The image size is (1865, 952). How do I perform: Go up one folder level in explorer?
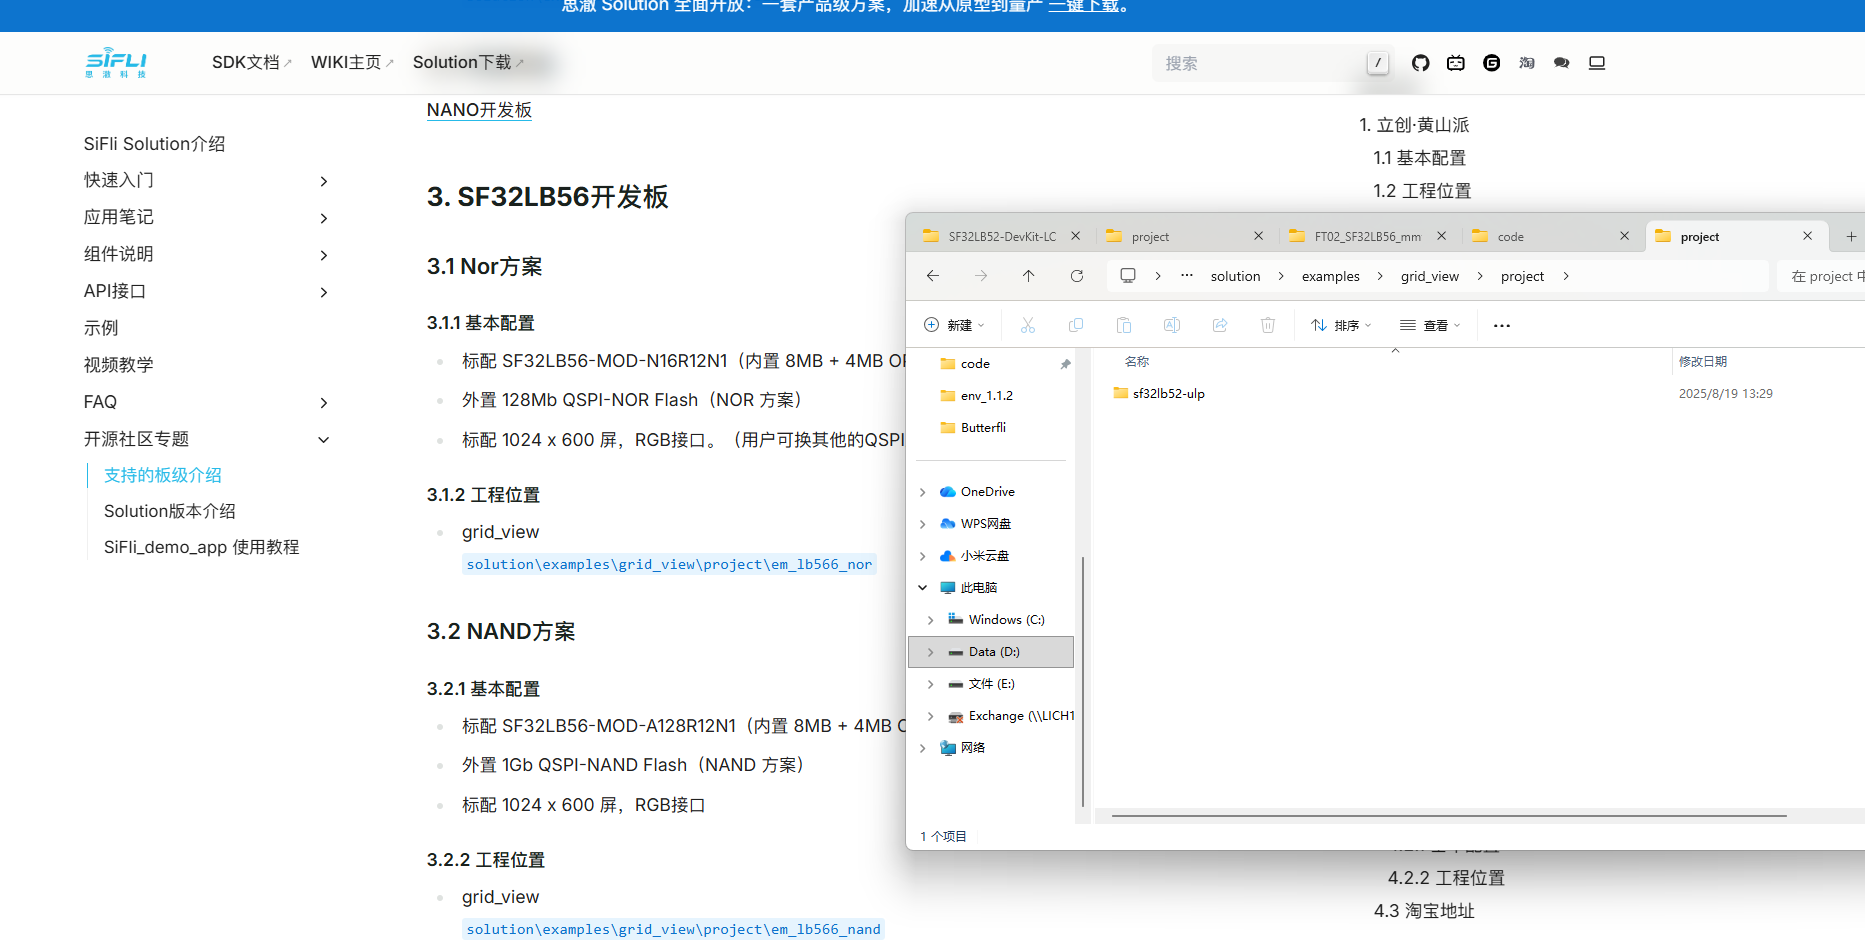click(1028, 276)
